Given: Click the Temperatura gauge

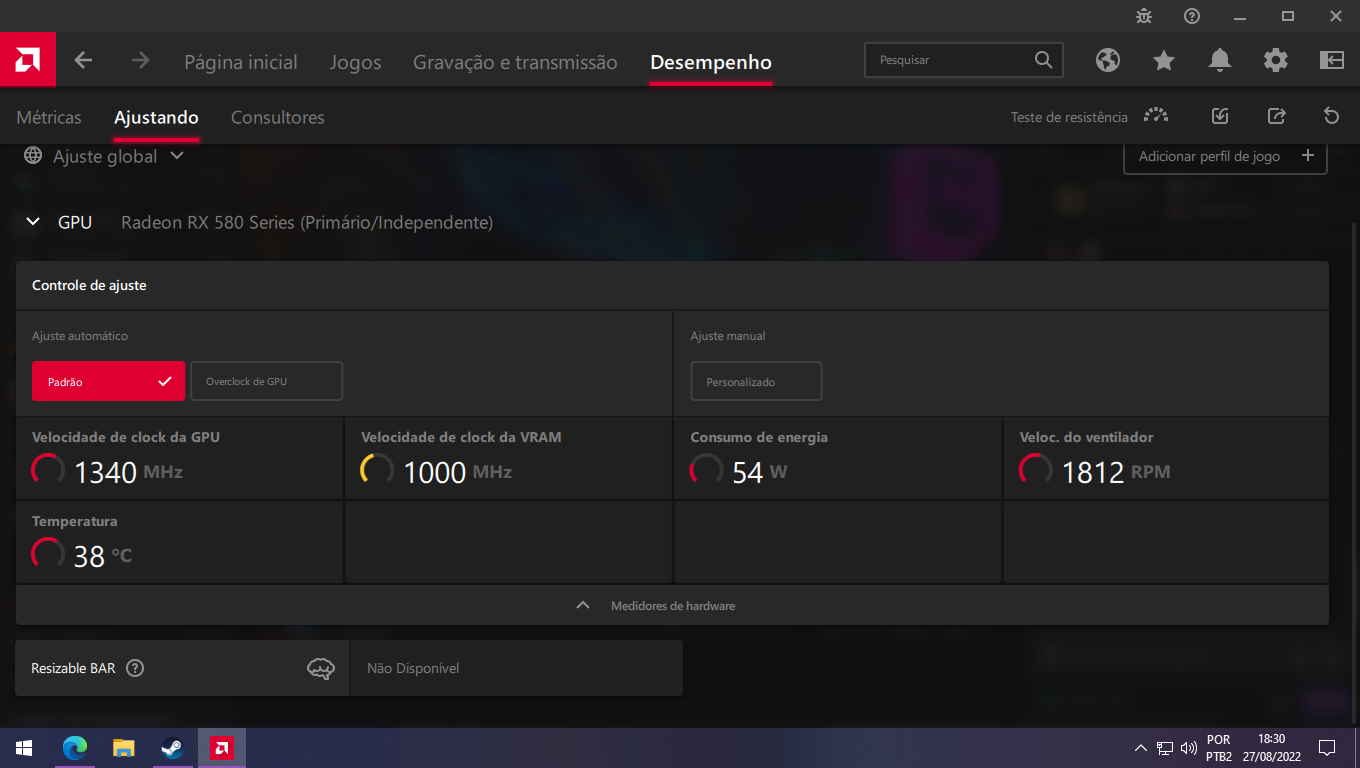Looking at the screenshot, I should tap(48, 554).
